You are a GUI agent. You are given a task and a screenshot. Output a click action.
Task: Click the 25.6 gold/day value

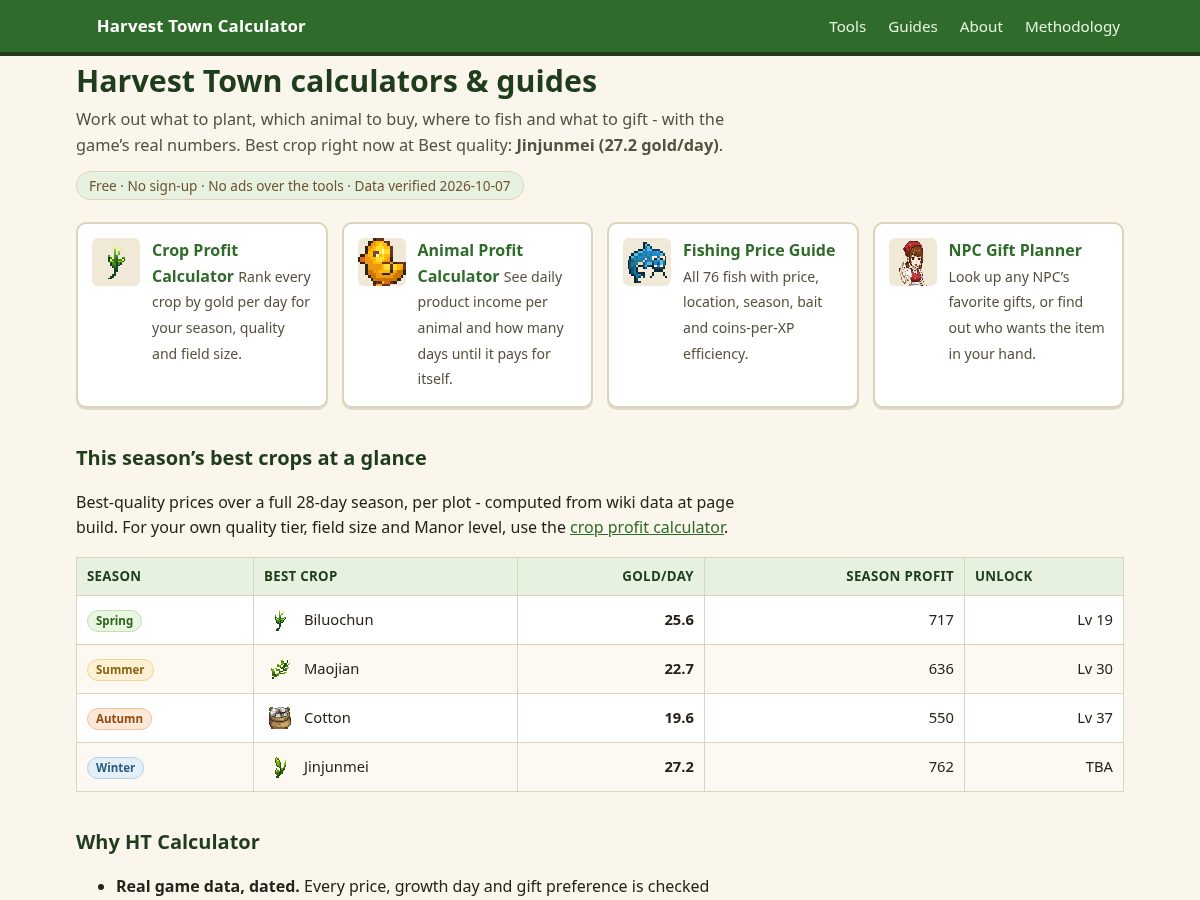[x=679, y=620]
